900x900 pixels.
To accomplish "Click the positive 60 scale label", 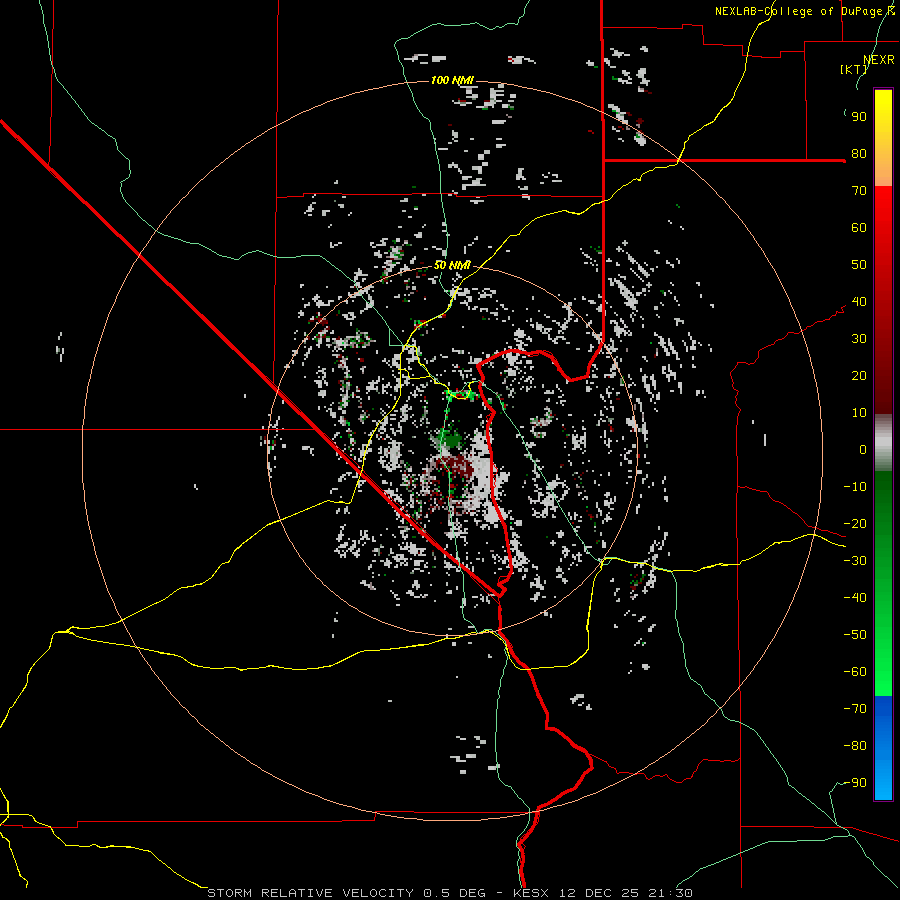I will pyautogui.click(x=859, y=228).
